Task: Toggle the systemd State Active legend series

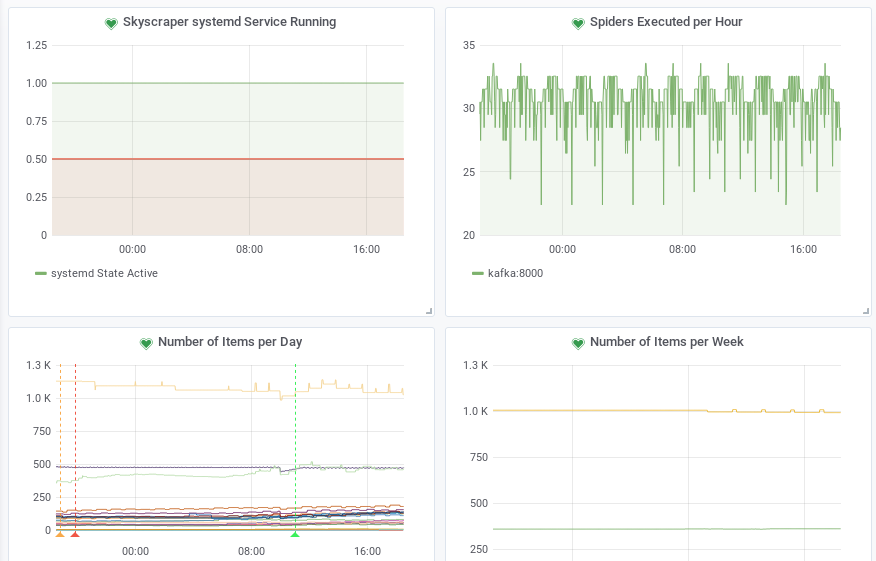Action: [104, 273]
